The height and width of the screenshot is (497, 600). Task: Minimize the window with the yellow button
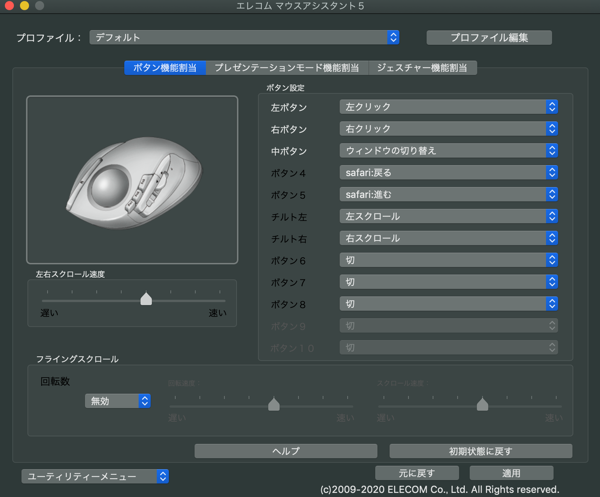(x=24, y=5)
